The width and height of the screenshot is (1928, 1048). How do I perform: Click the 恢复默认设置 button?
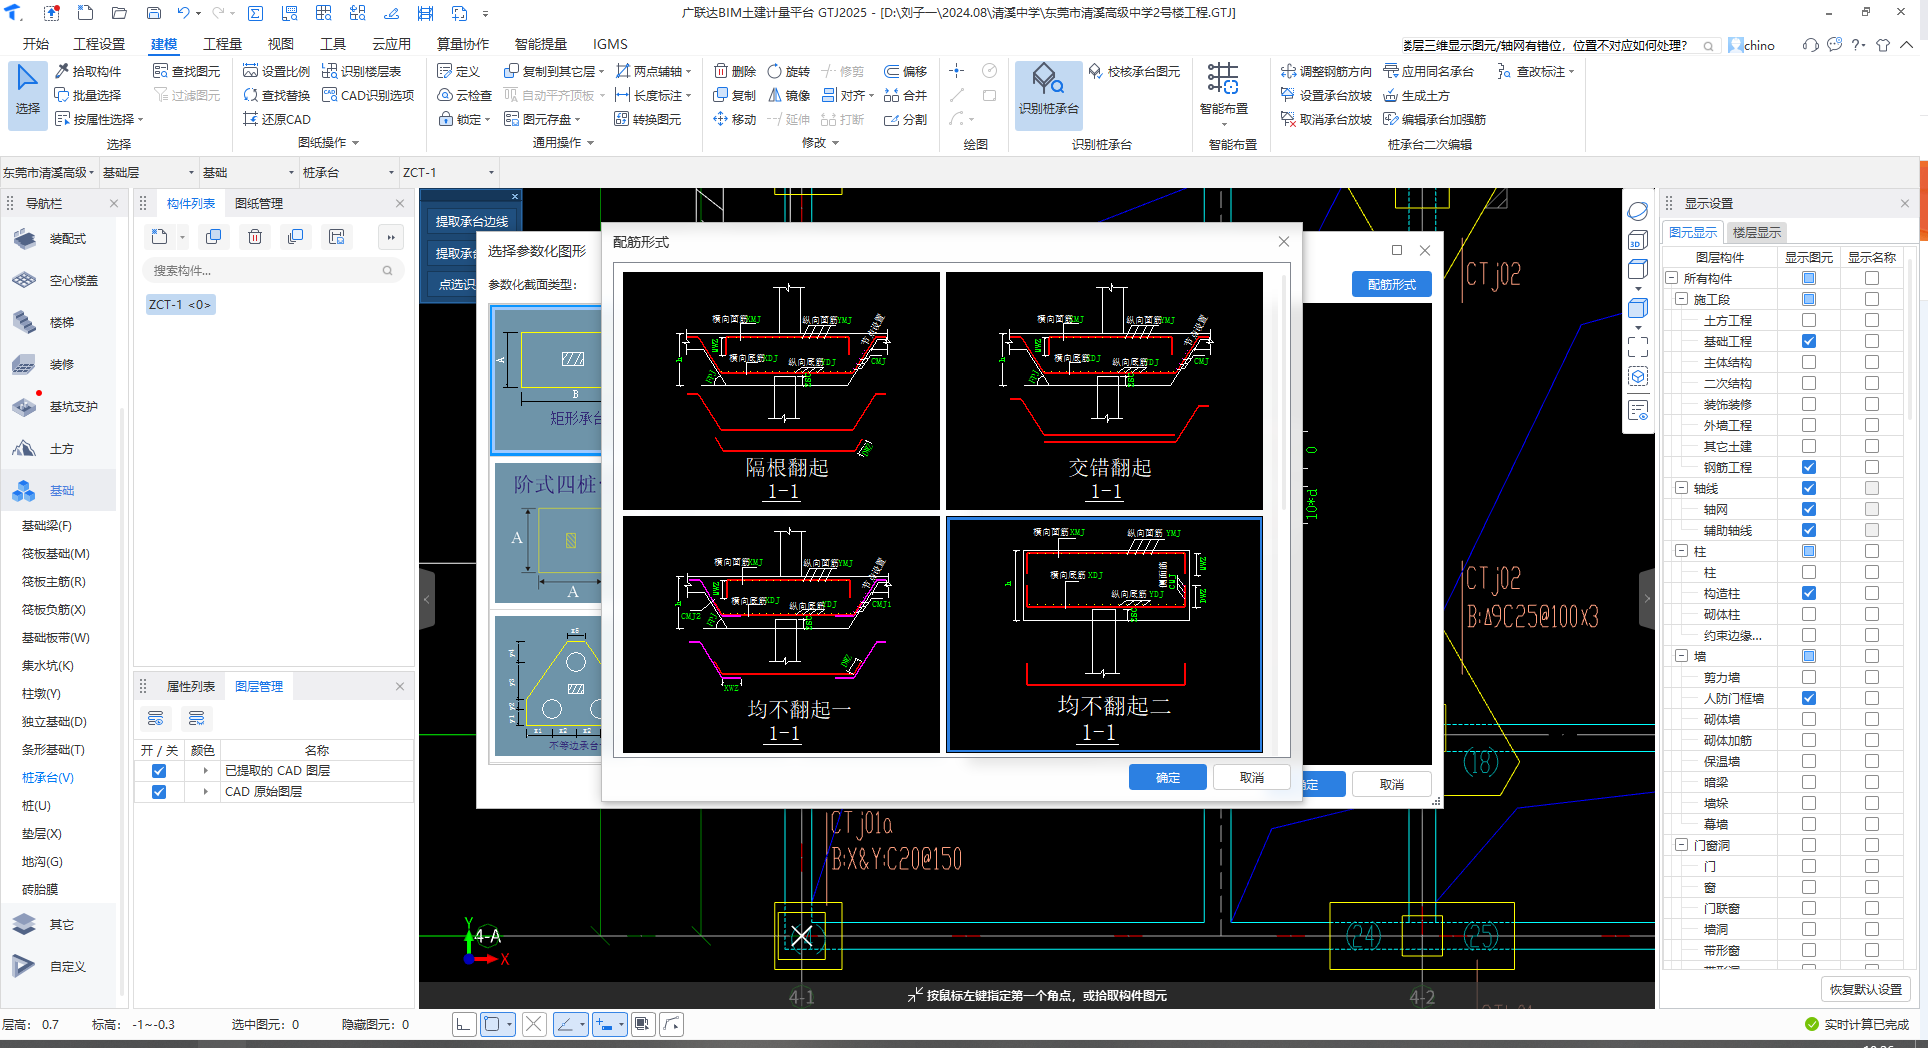tap(1865, 989)
